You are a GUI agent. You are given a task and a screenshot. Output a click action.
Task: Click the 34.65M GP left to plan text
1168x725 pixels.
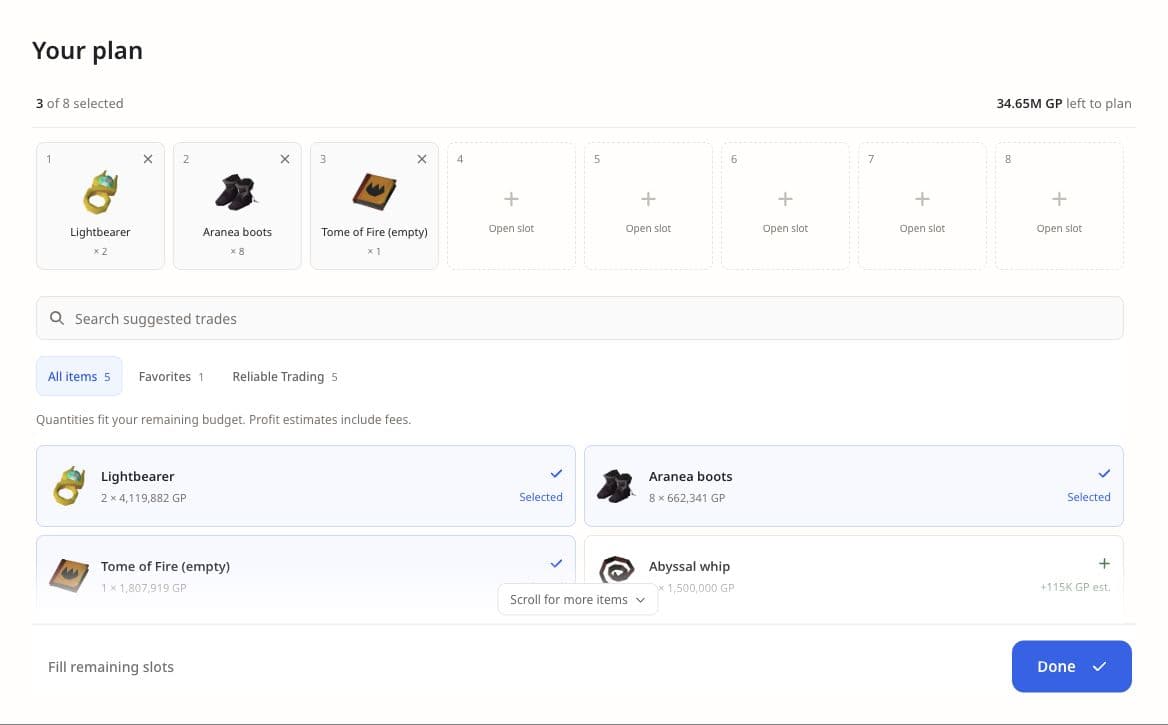click(x=1064, y=104)
